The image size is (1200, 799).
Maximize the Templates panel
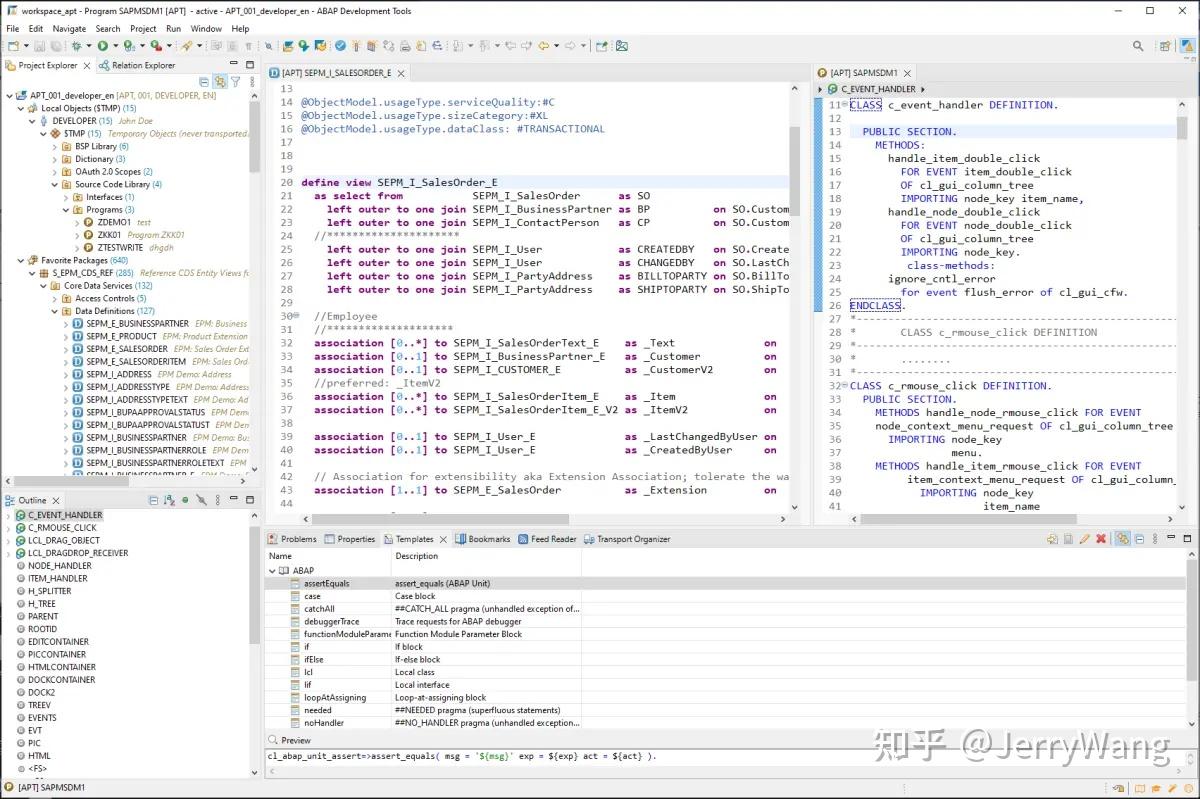(1187, 538)
